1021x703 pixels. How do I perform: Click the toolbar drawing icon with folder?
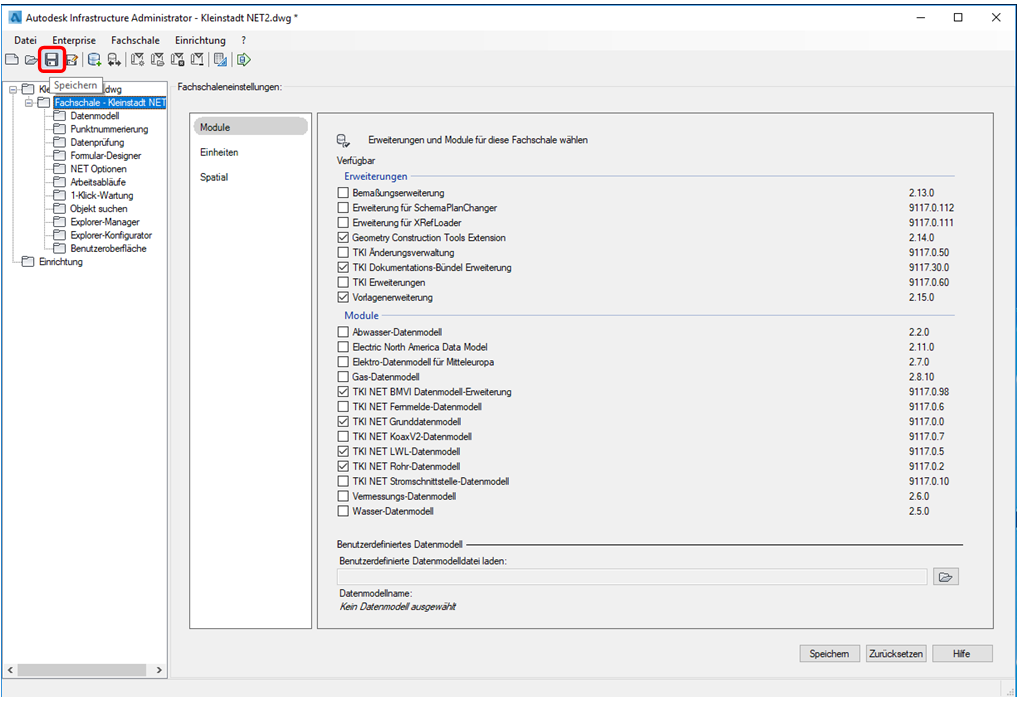click(157, 60)
